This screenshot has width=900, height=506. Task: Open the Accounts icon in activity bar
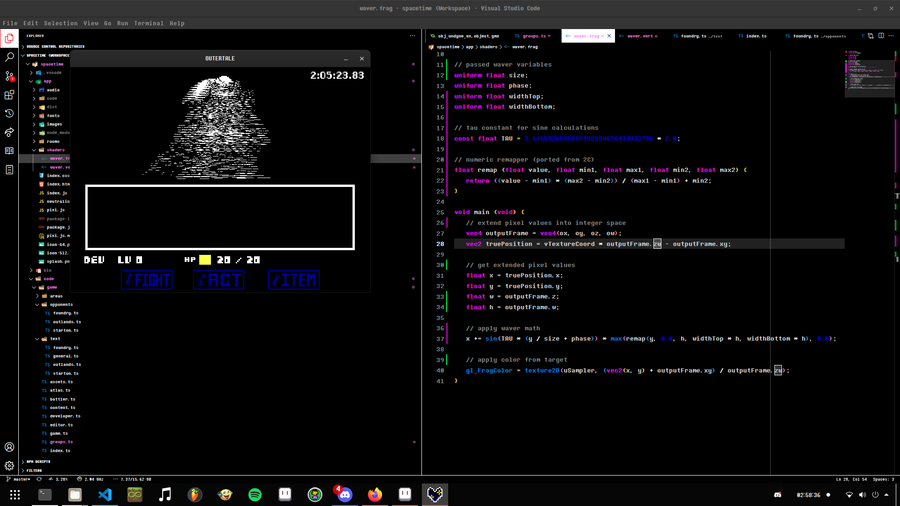[9, 447]
